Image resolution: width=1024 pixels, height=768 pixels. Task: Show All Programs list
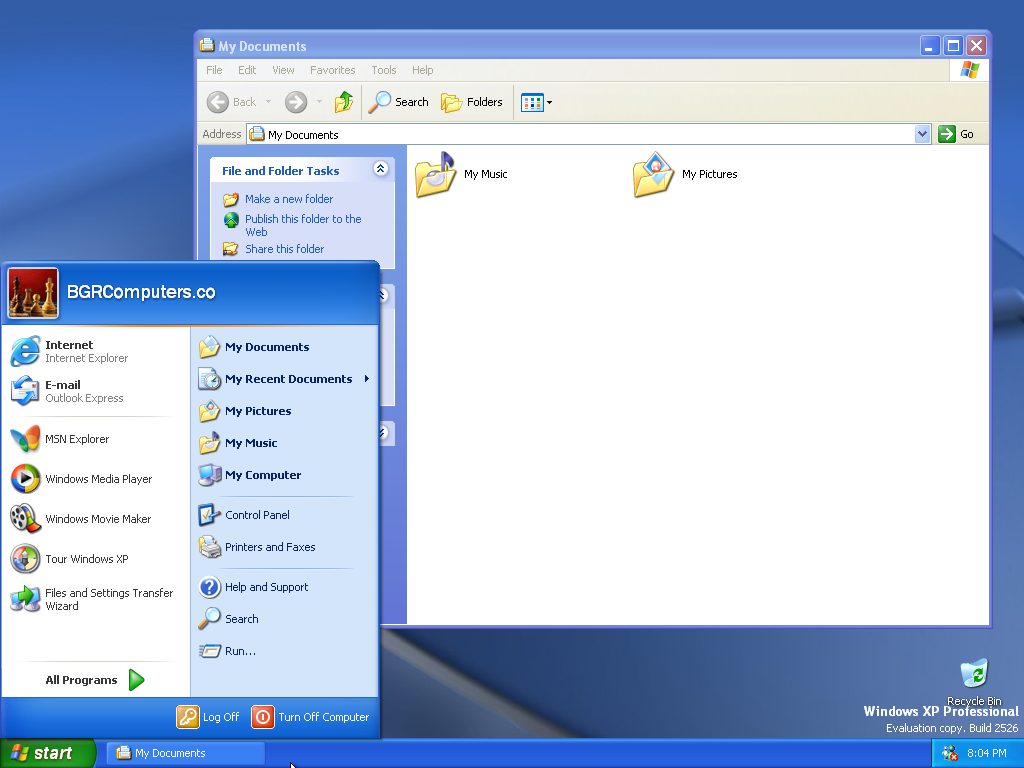(x=95, y=680)
